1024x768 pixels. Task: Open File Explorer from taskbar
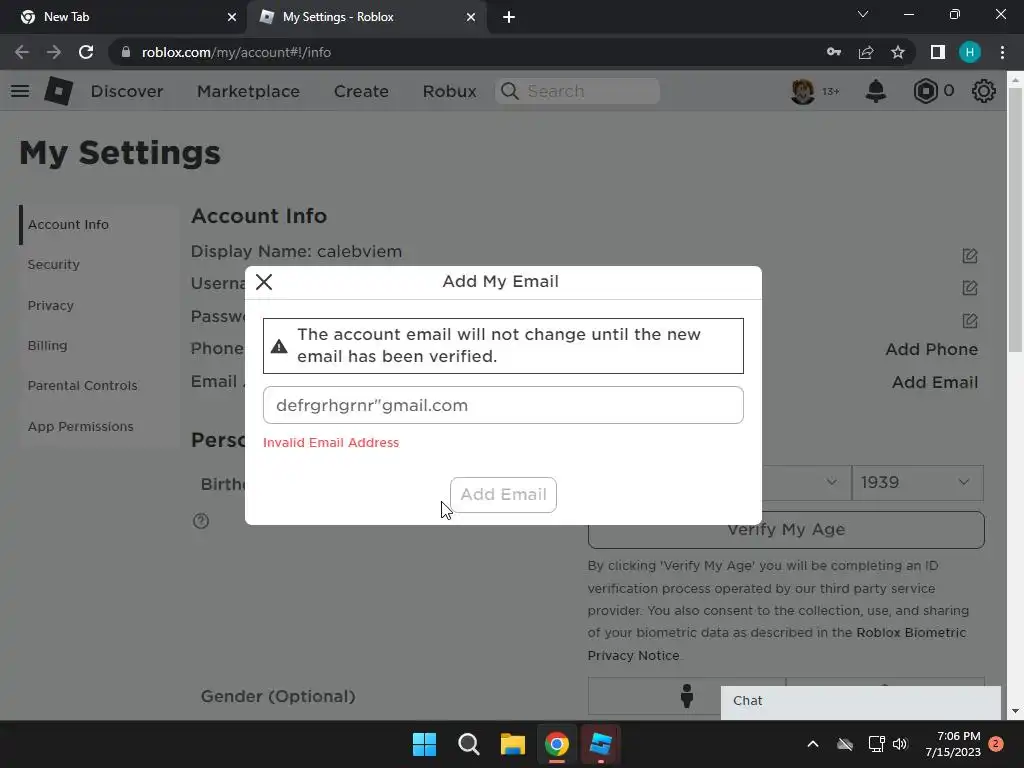(x=513, y=744)
